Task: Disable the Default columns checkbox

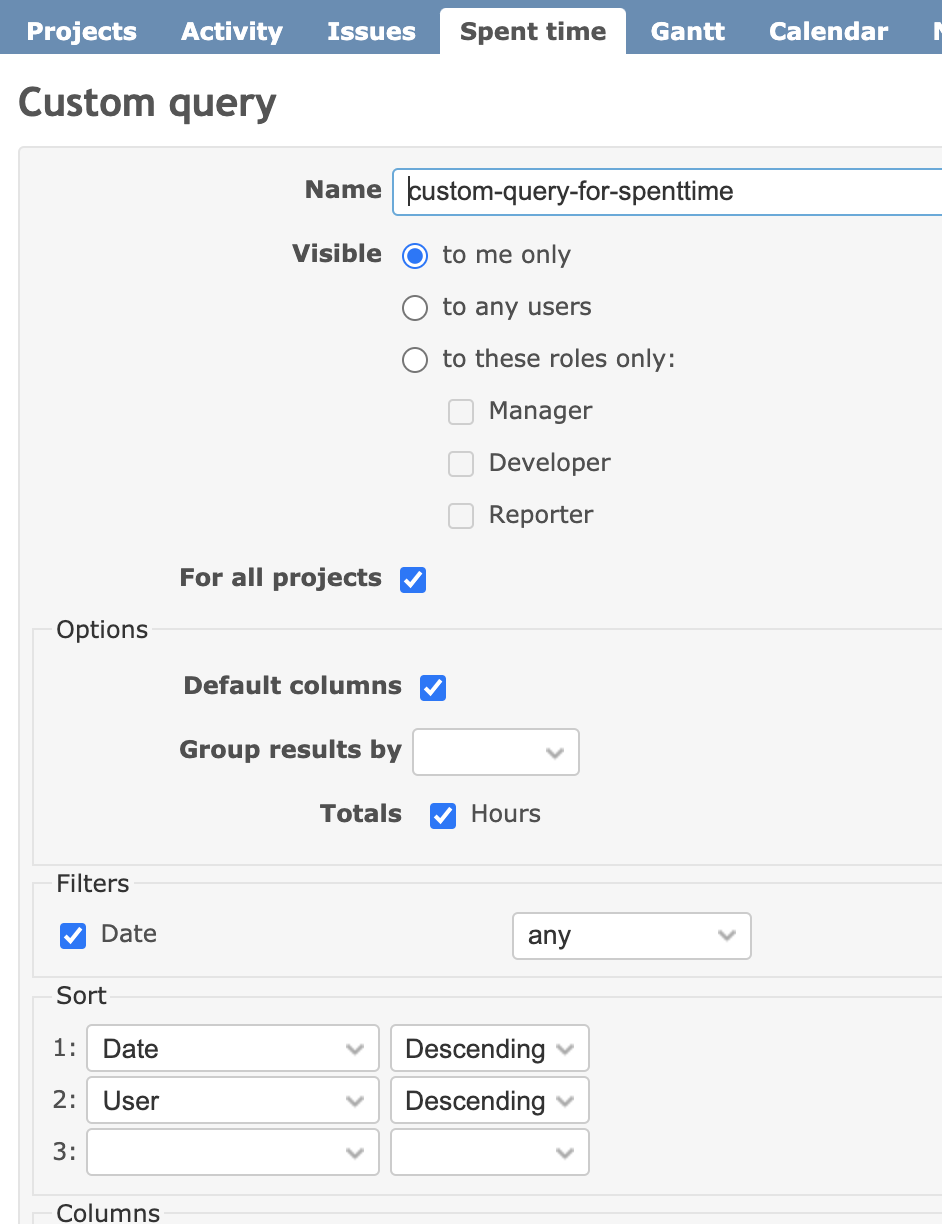Action: [433, 687]
